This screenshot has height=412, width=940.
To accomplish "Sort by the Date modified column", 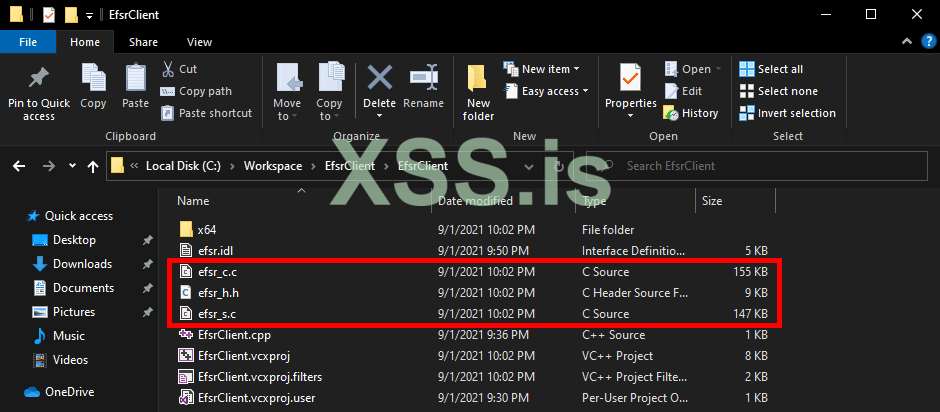I will (x=475, y=201).
